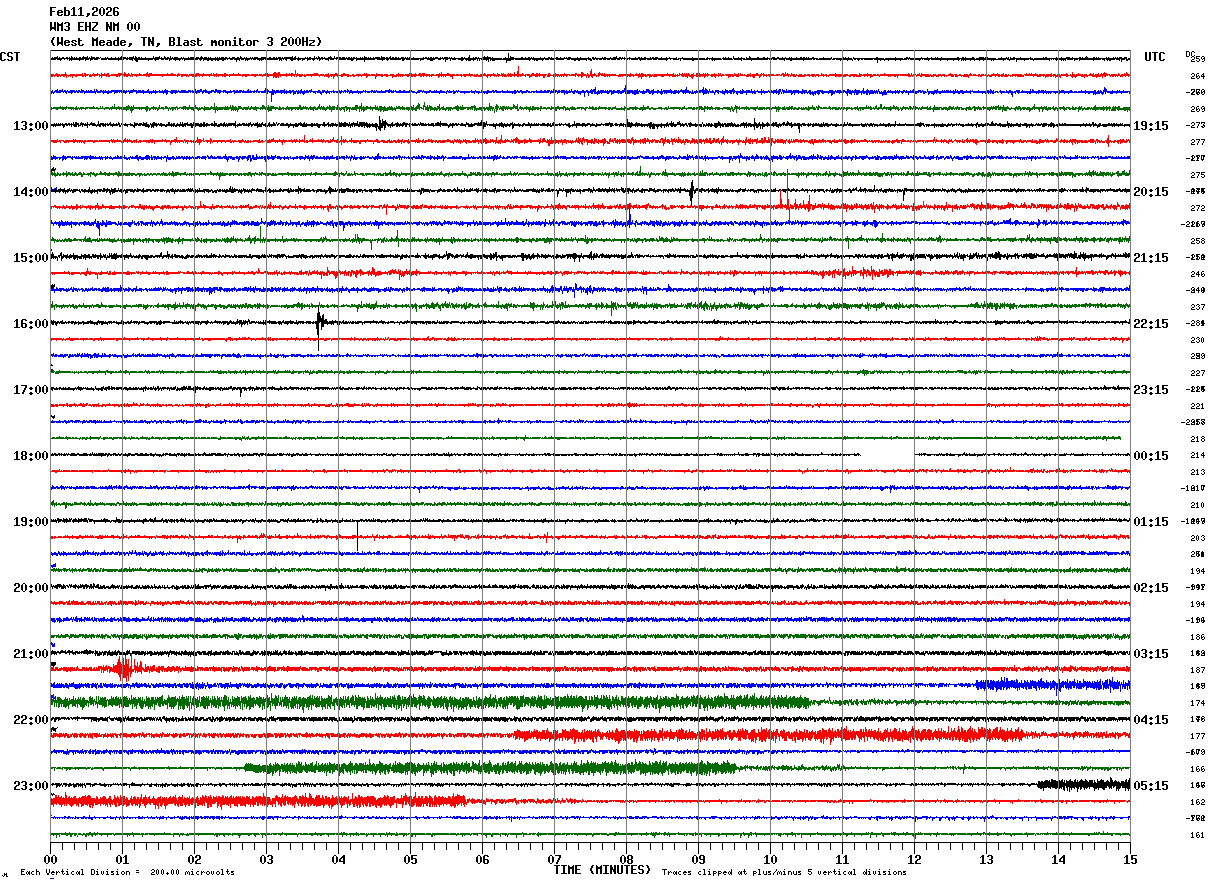The height and width of the screenshot is (886, 1210).
Task: Click the UTC column header
Action: coord(1155,57)
